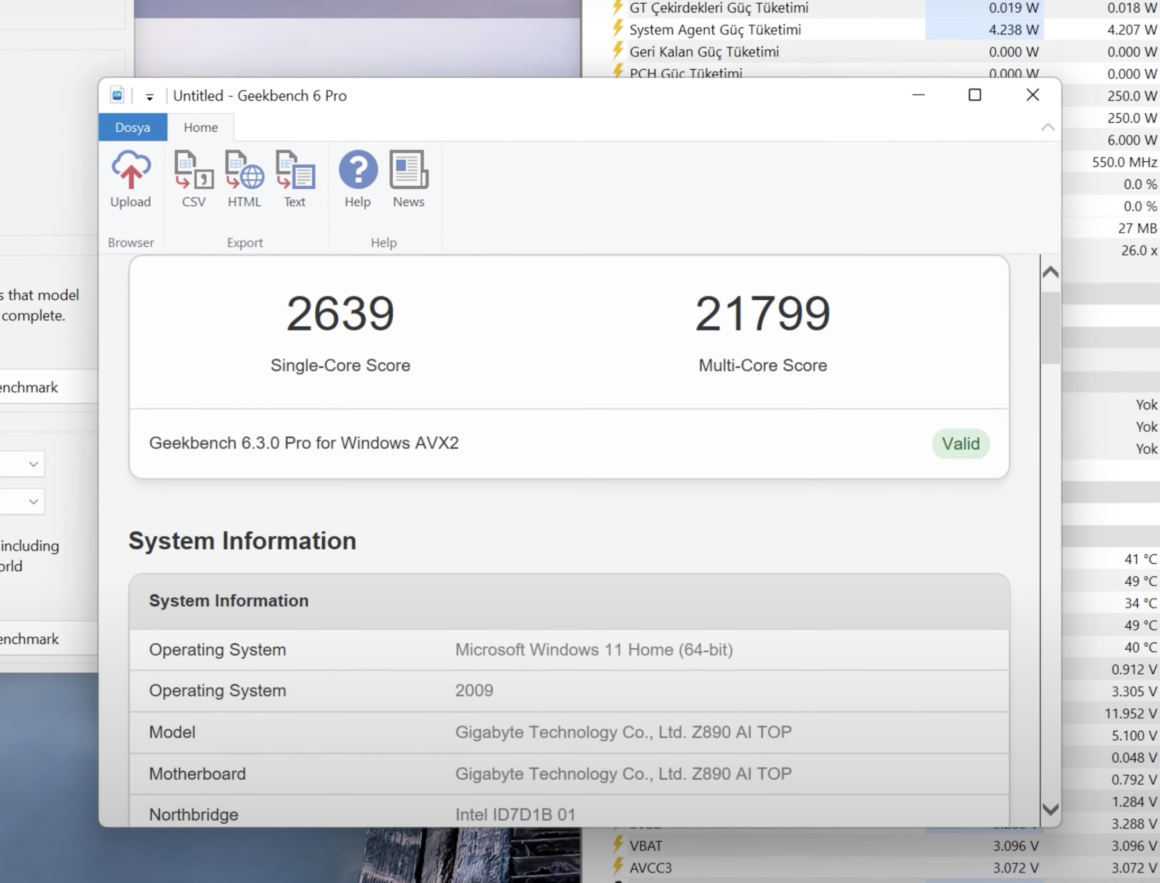
Task: Click the 34 °C temperature reading
Action: pos(1141,603)
